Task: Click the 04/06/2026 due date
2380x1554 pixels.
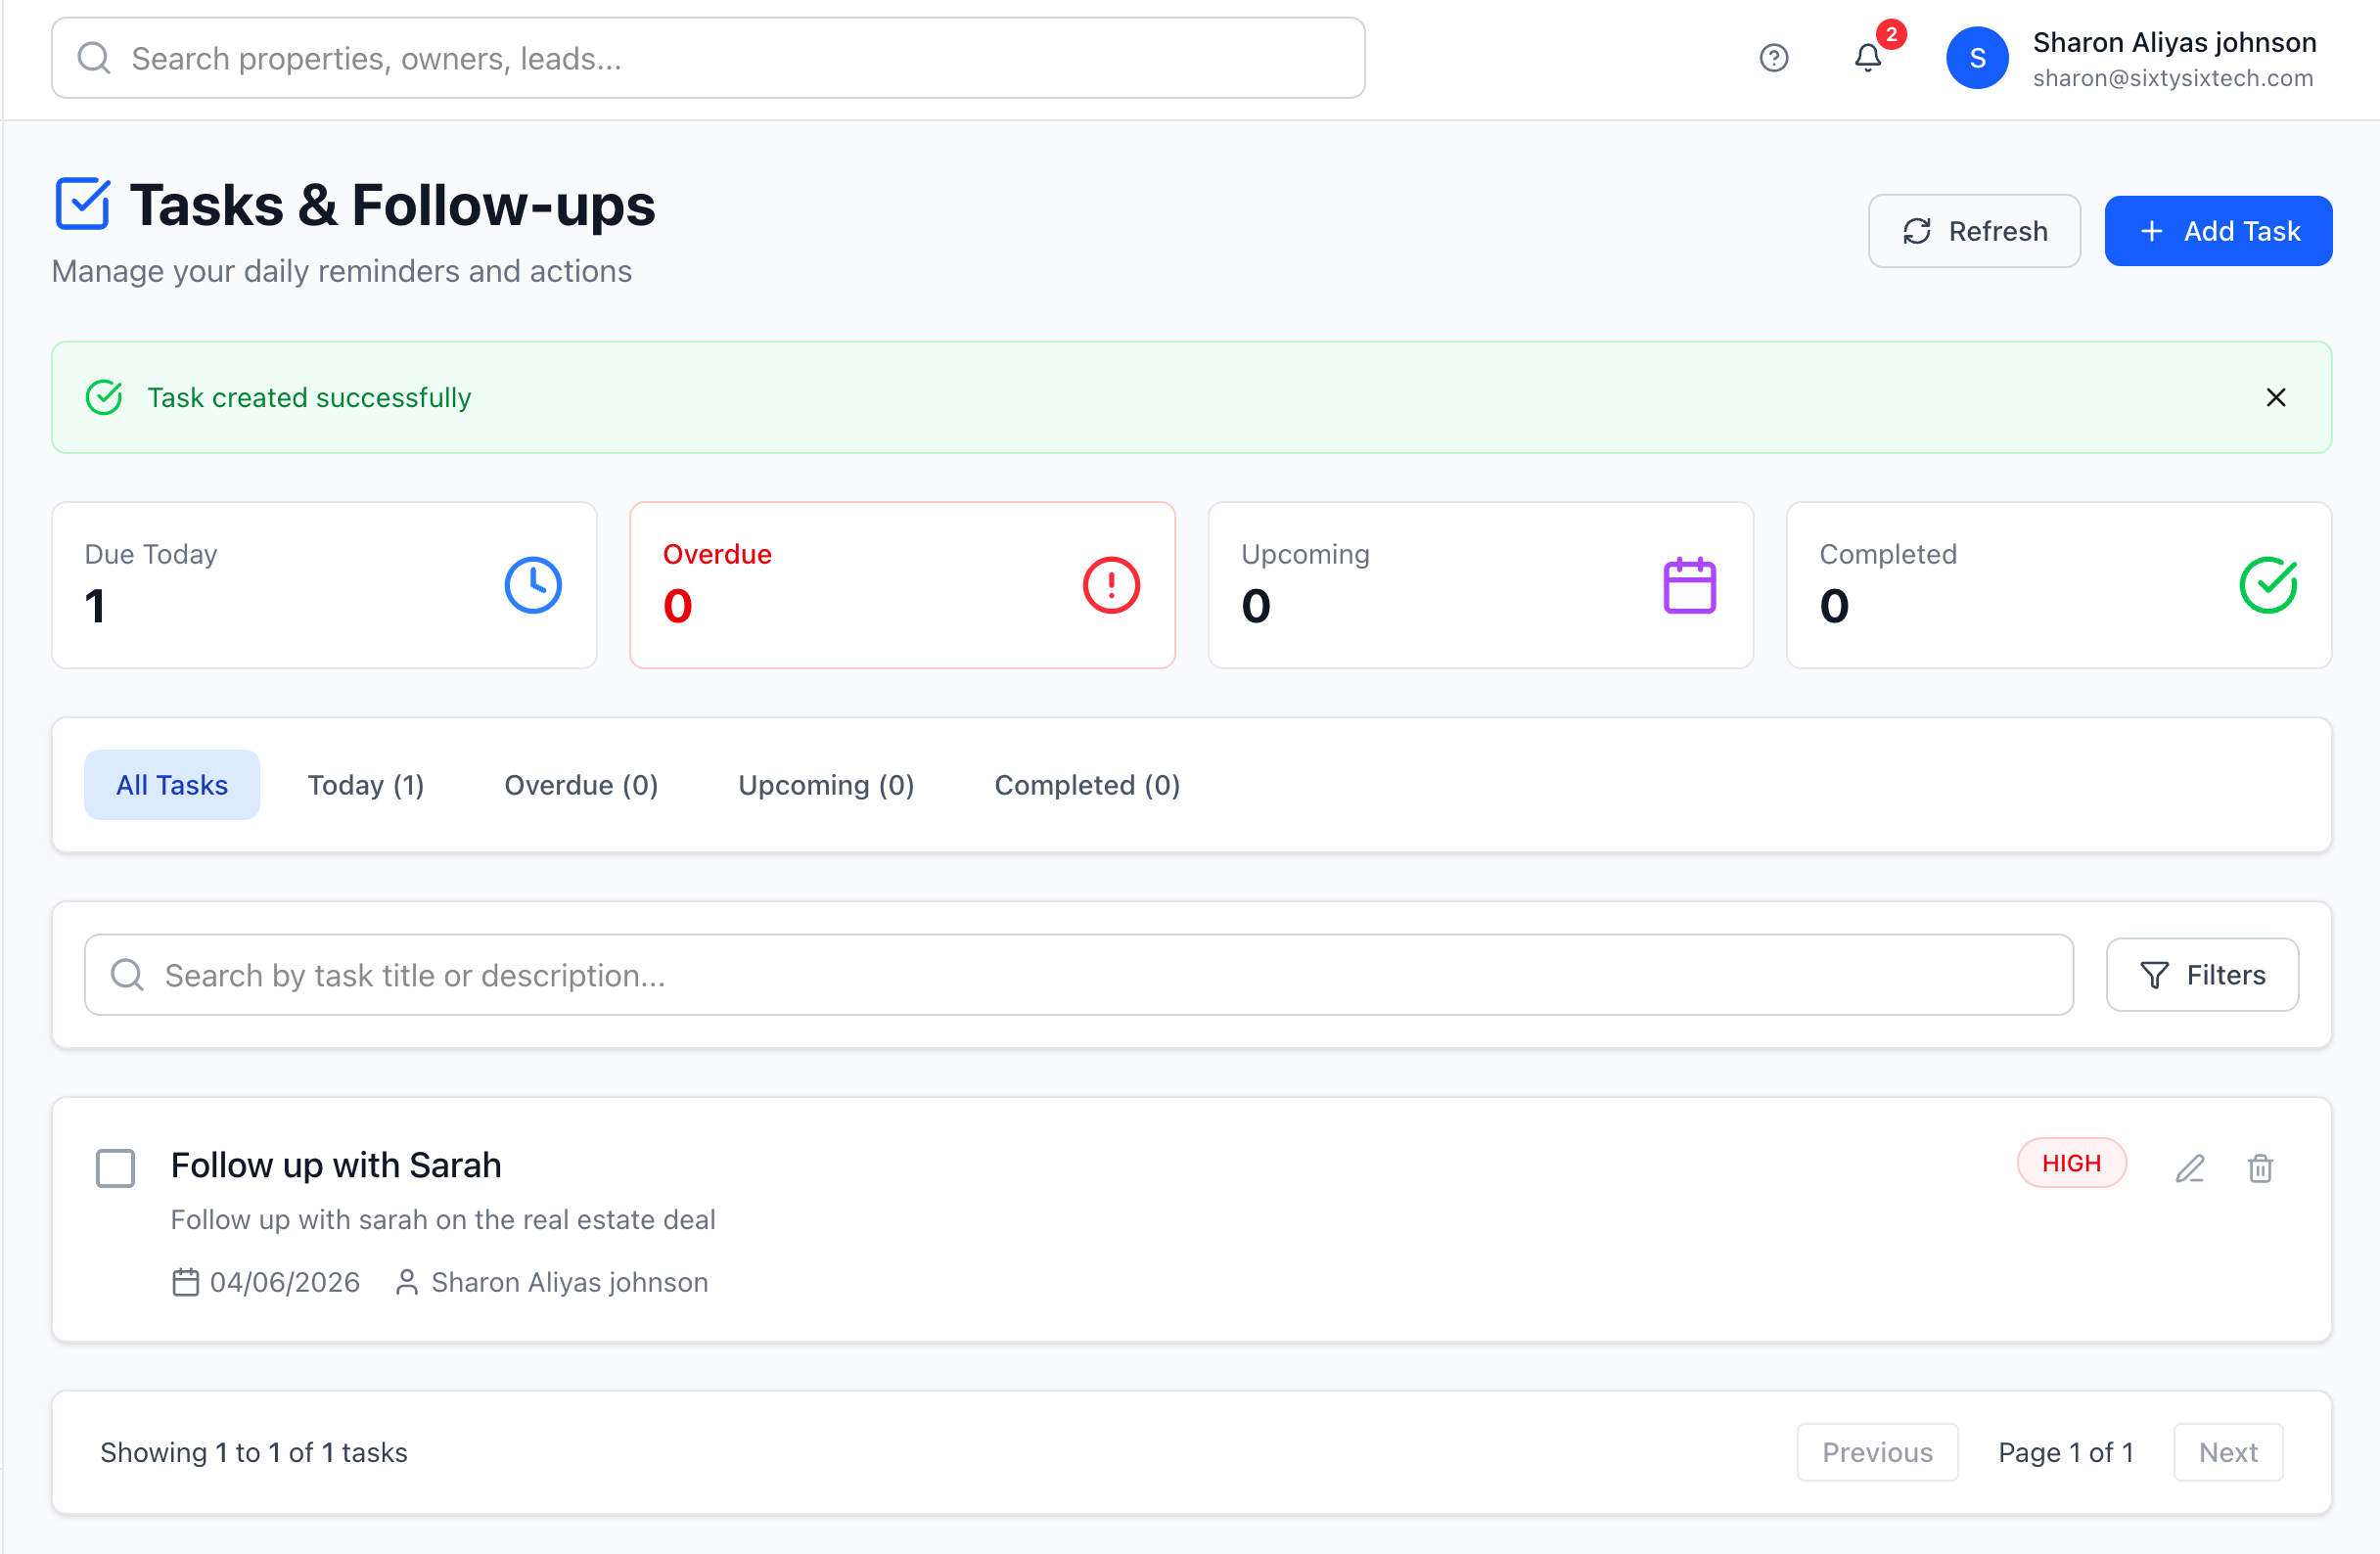Action: point(284,1281)
